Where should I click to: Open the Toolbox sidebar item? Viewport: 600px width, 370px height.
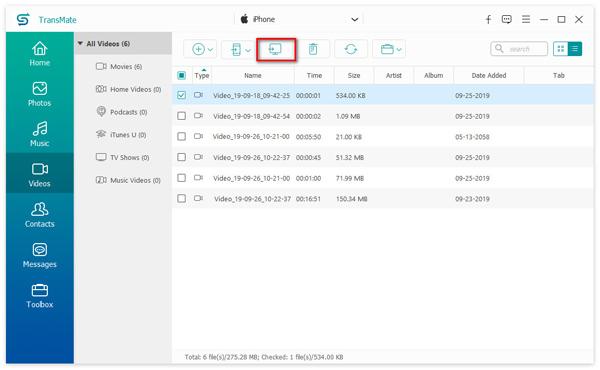pos(39,296)
